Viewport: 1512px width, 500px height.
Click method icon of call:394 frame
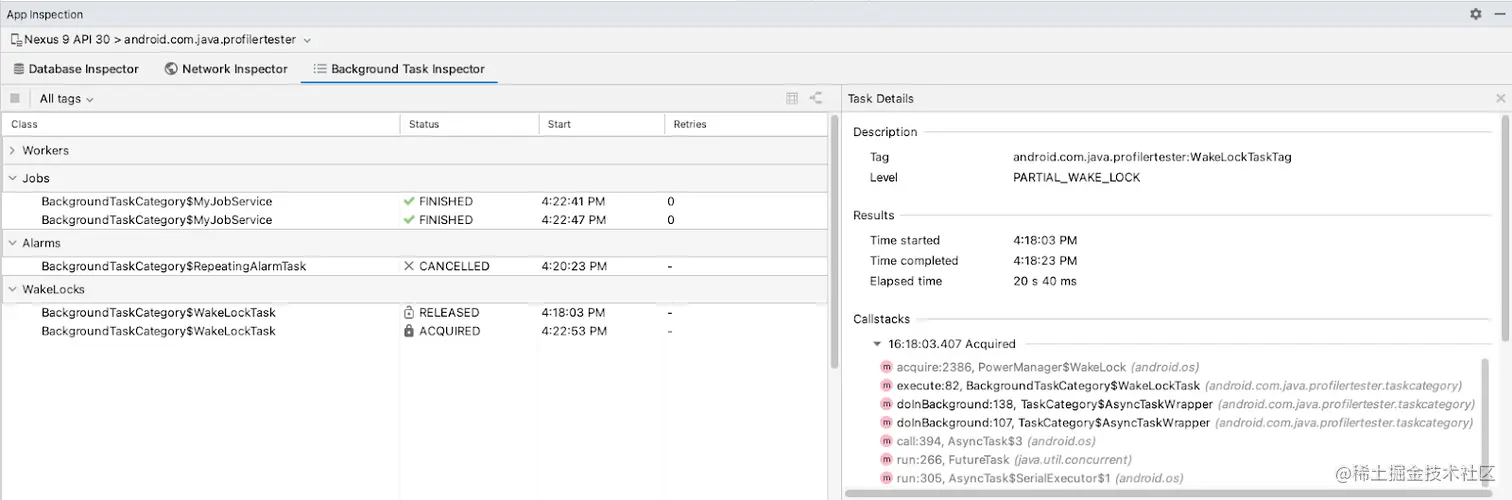[886, 441]
